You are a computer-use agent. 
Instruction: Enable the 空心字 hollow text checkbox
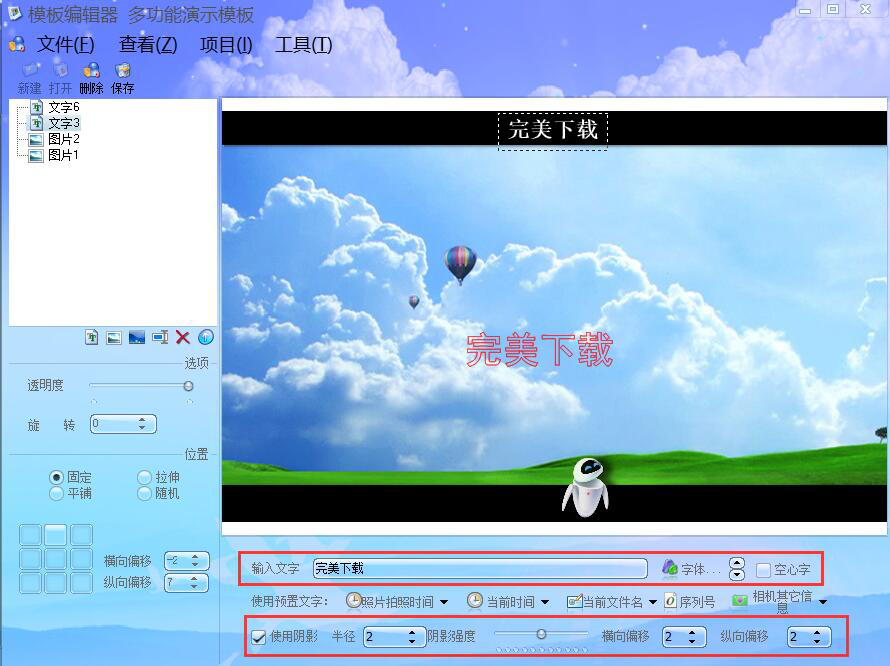pyautogui.click(x=763, y=569)
